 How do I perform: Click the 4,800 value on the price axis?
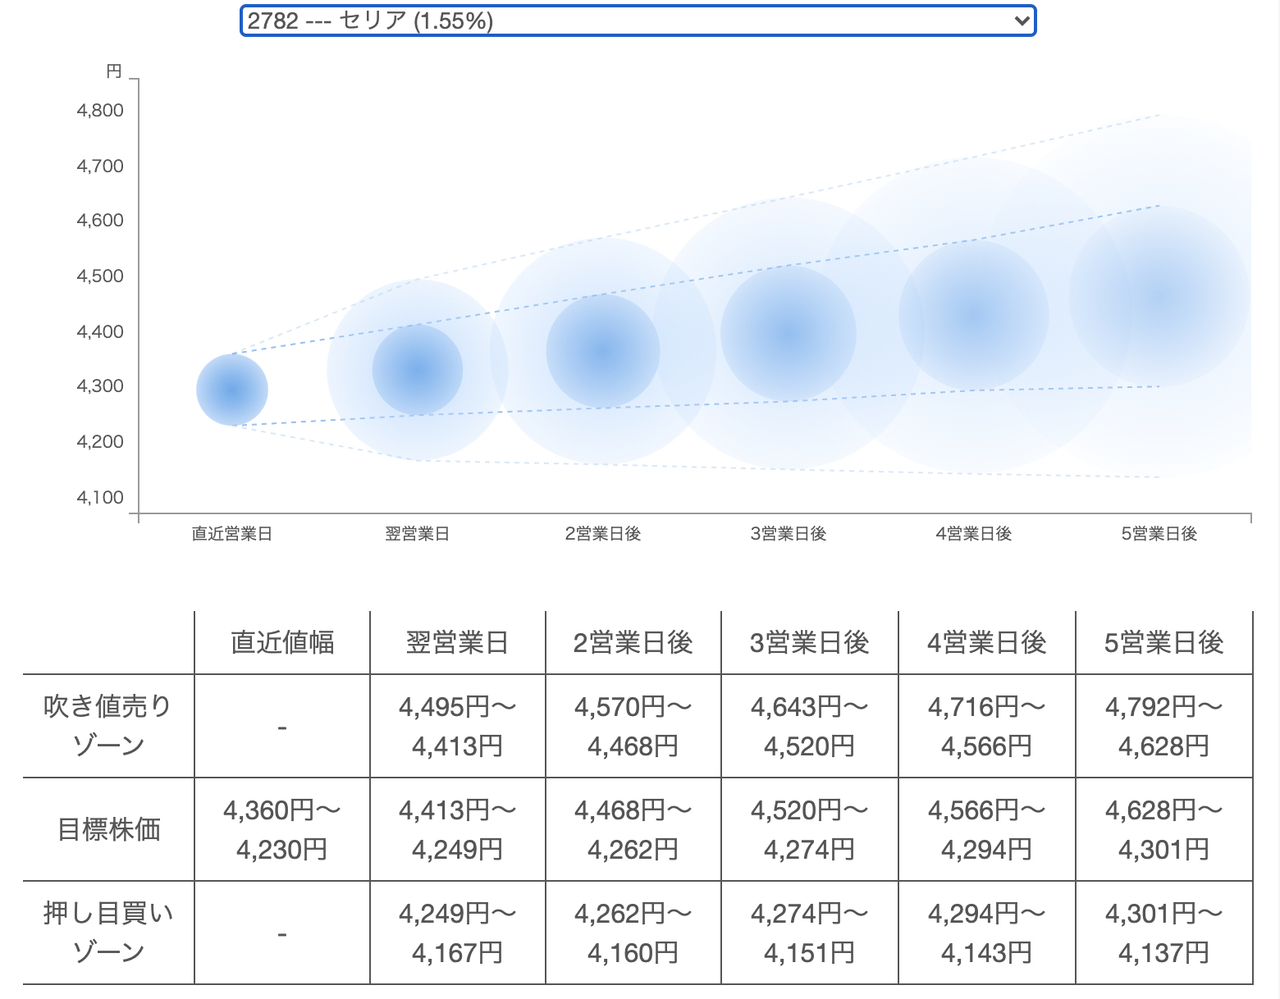(x=100, y=111)
